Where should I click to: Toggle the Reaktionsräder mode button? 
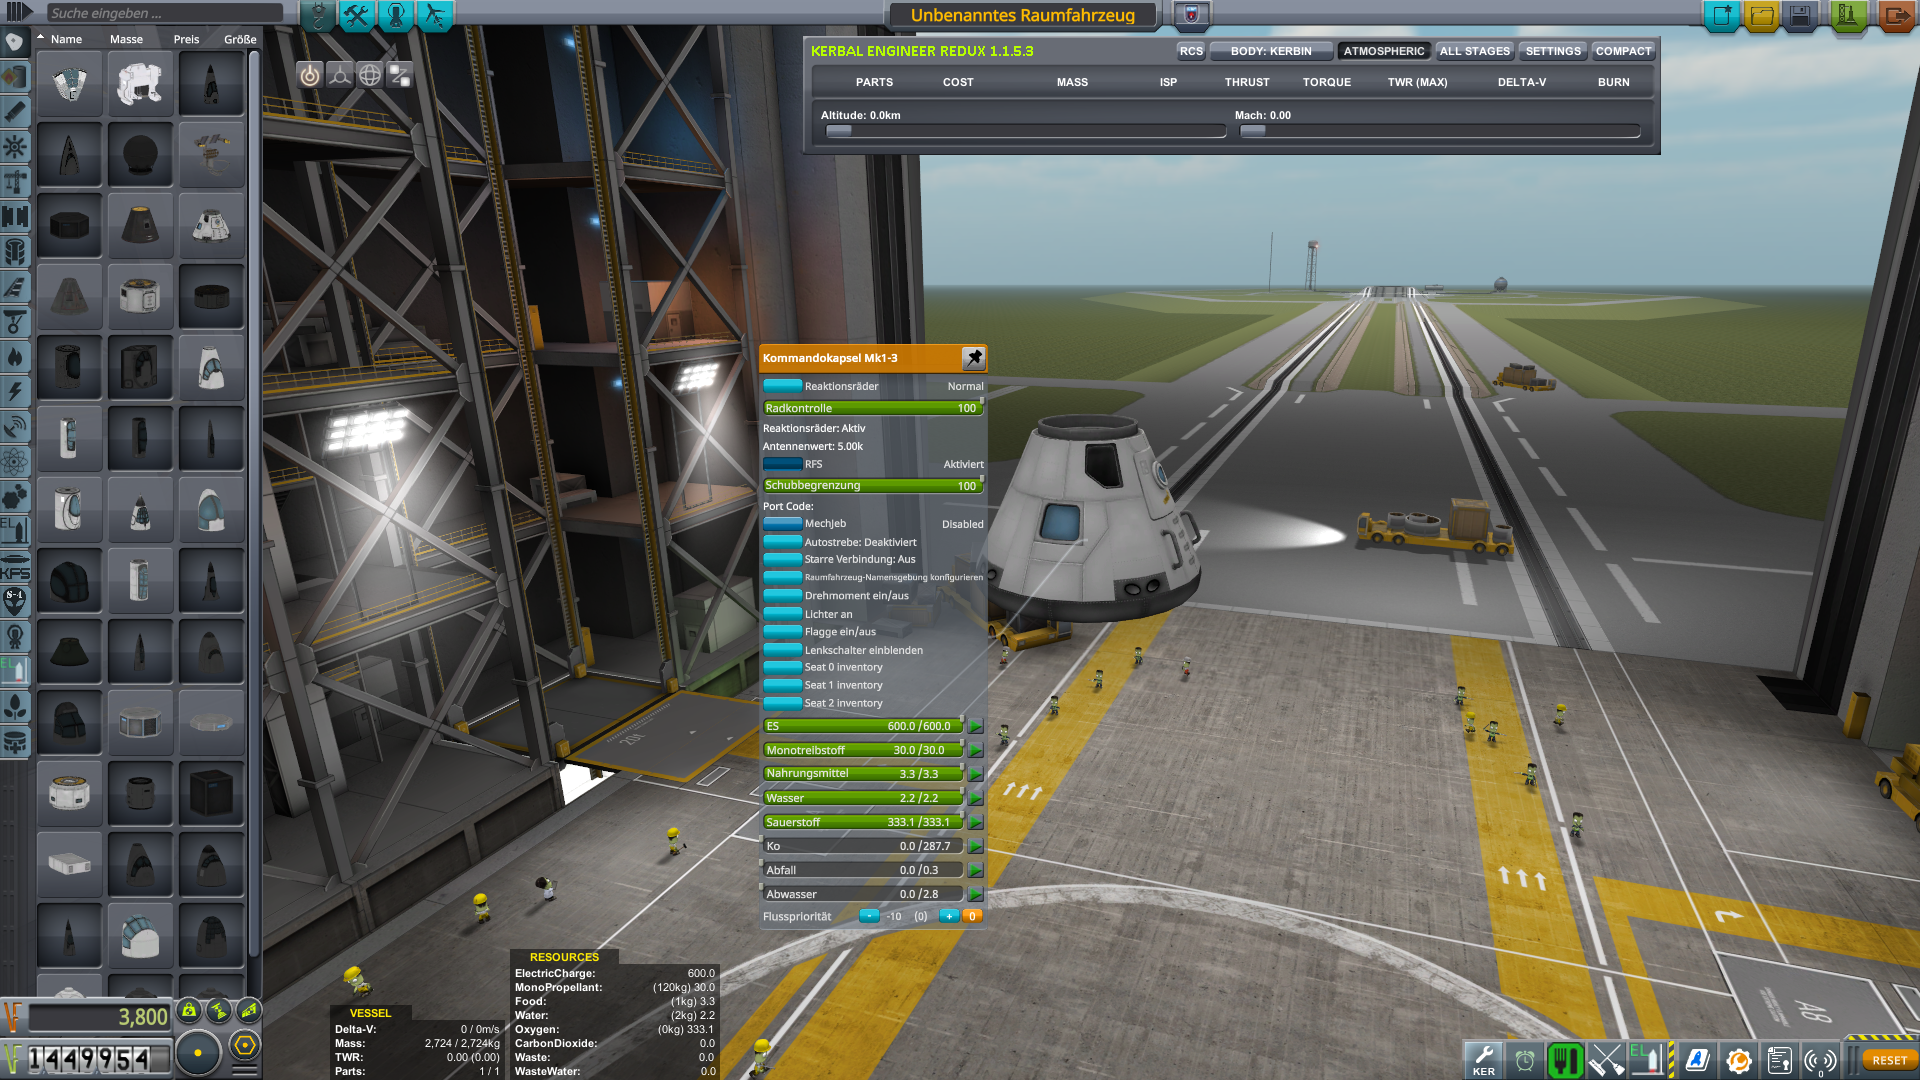782,386
